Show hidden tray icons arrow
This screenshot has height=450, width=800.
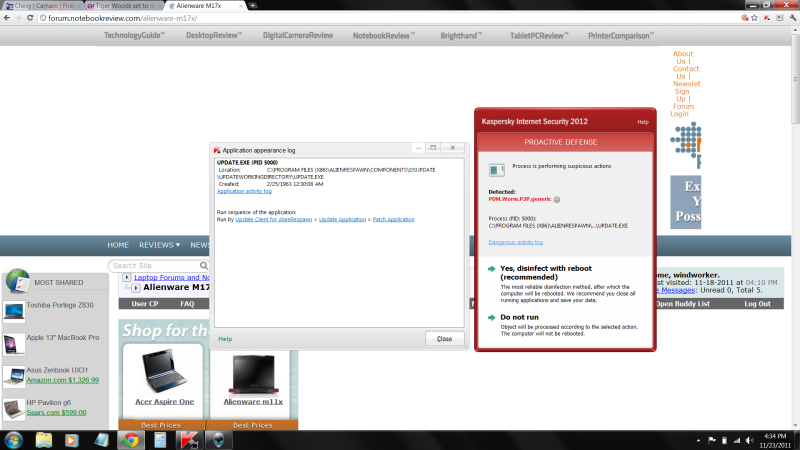(x=698, y=440)
